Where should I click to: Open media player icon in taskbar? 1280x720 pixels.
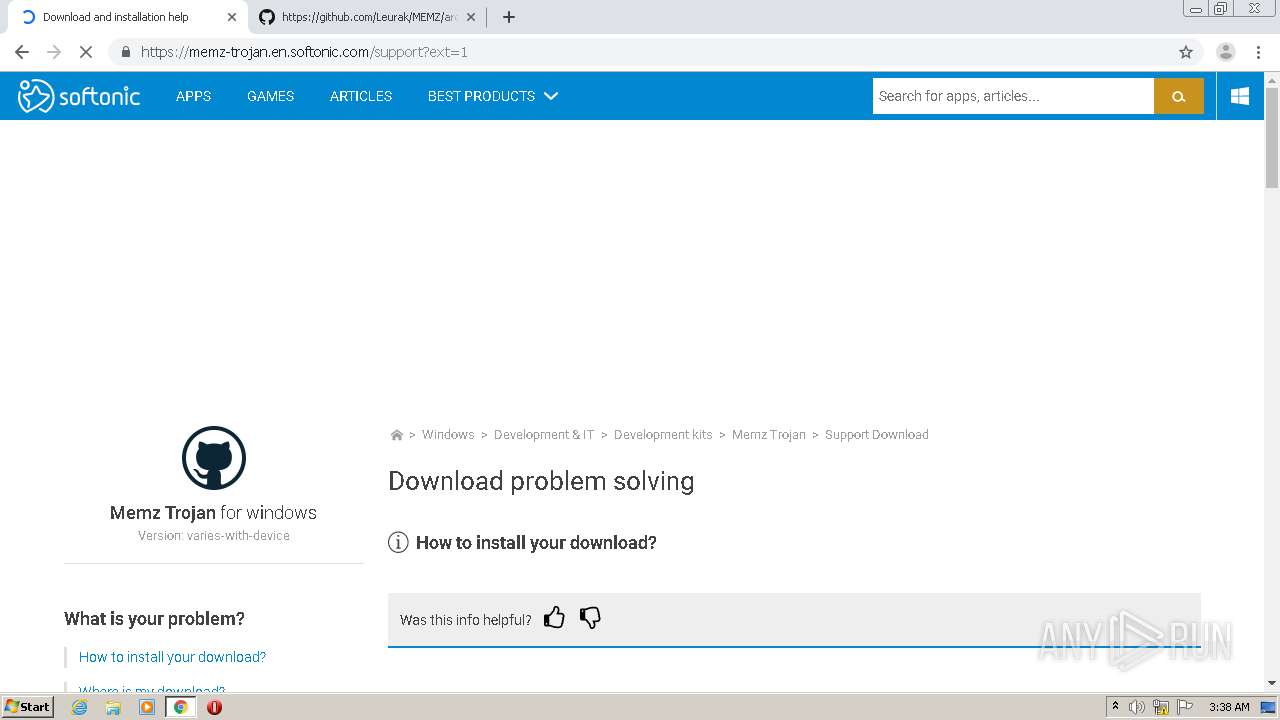pyautogui.click(x=147, y=707)
